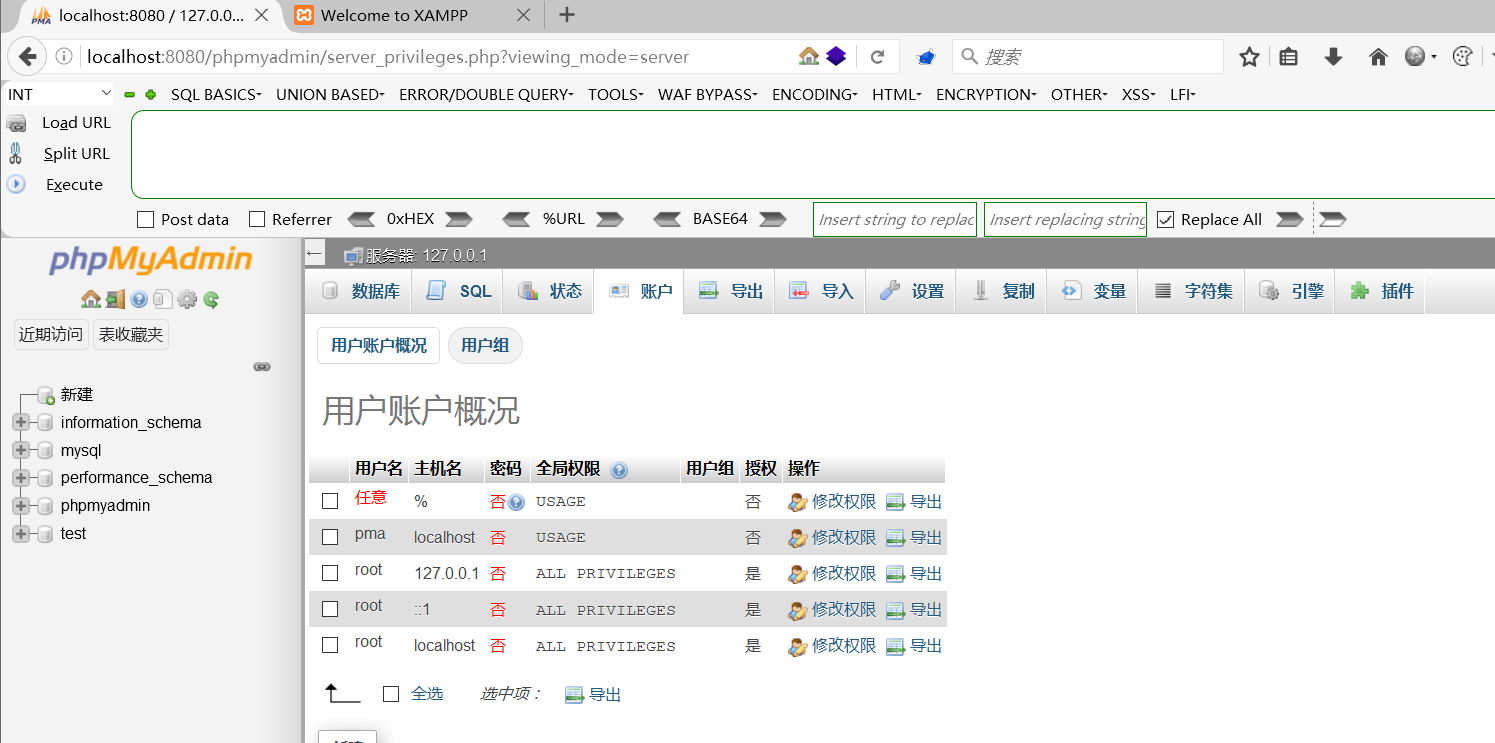Enable the Post data checkbox
Screen dimensions: 1495x743
click(x=145, y=219)
